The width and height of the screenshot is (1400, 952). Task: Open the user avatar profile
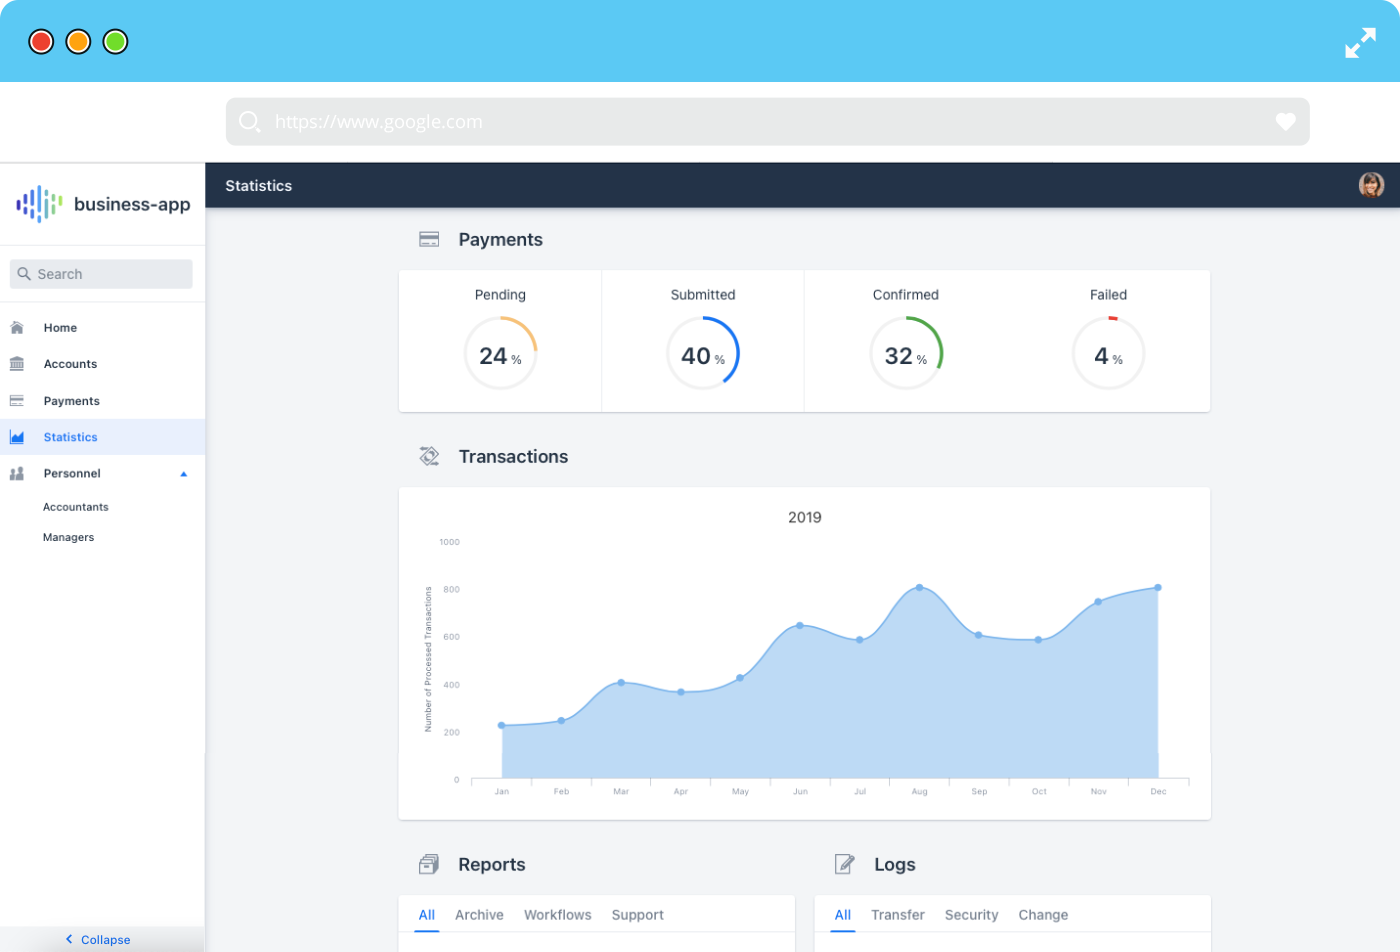[x=1371, y=185]
